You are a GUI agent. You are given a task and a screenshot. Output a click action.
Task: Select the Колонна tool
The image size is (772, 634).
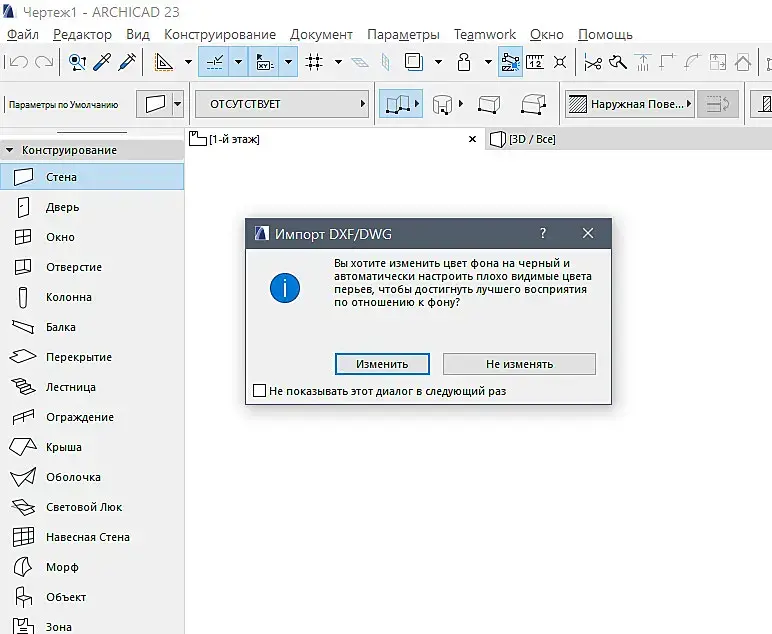[x=92, y=297]
